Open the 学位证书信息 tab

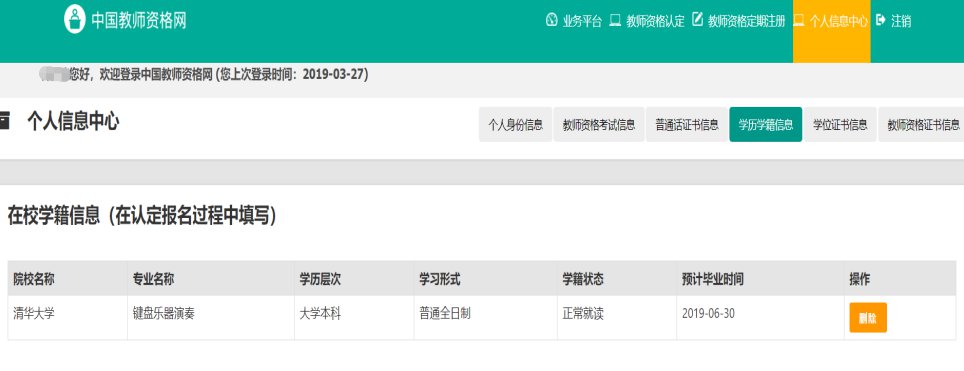(x=840, y=124)
